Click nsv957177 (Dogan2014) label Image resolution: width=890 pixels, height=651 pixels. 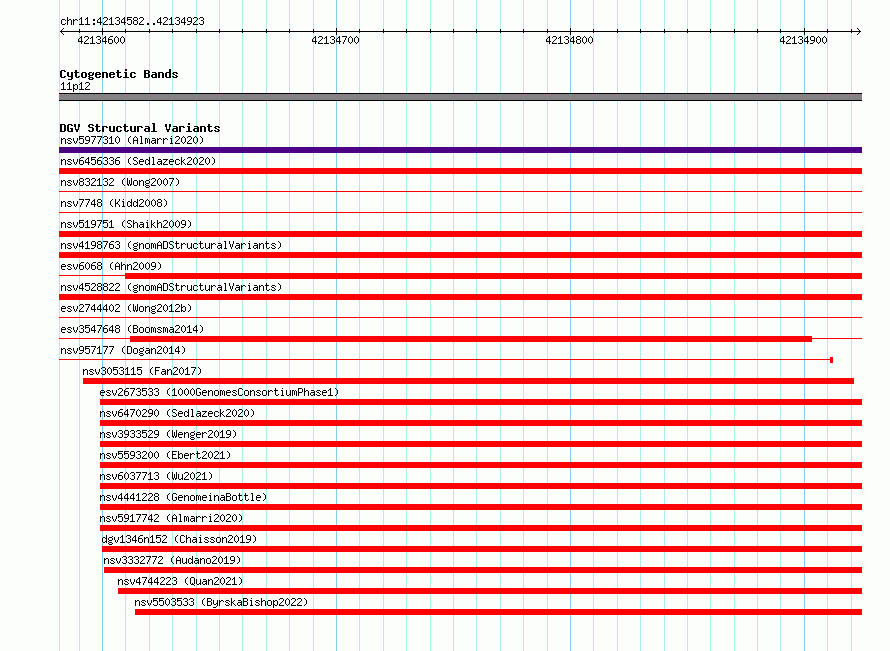pyautogui.click(x=123, y=350)
